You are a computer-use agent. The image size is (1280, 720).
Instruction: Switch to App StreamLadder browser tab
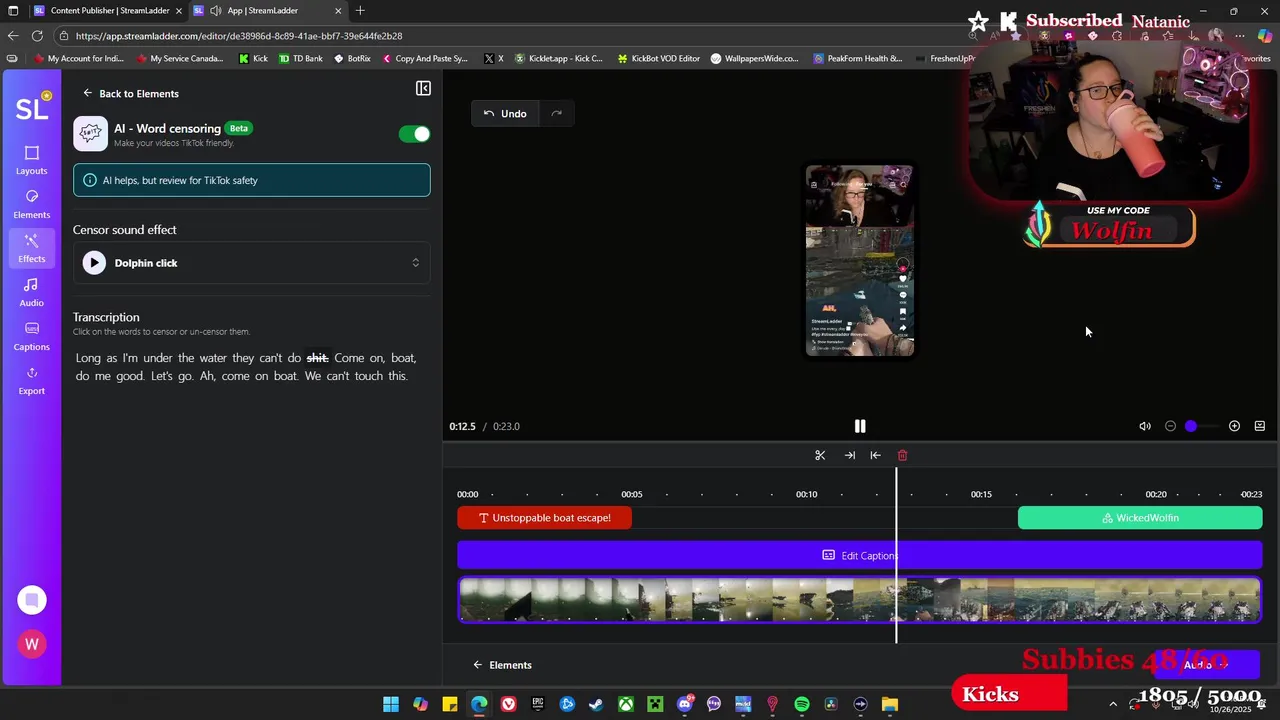pyautogui.click(x=267, y=11)
